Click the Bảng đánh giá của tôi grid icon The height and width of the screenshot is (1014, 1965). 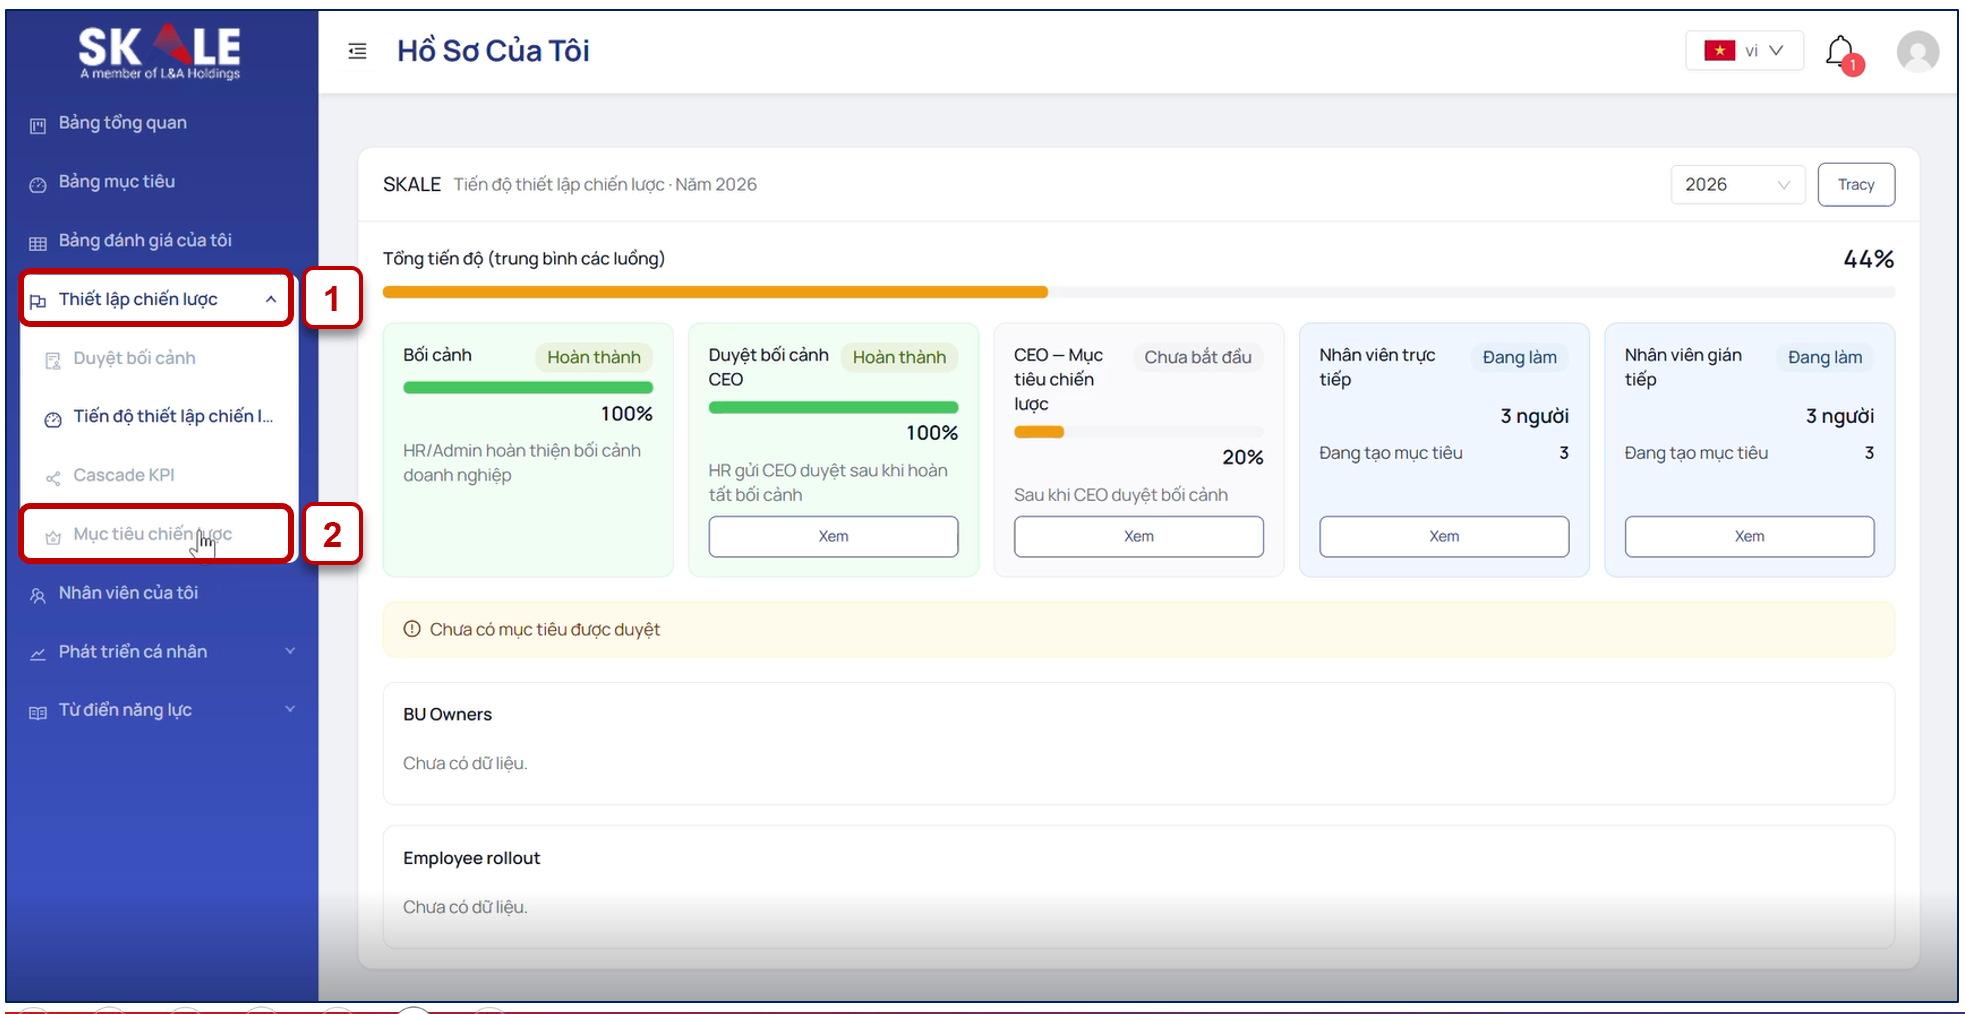click(38, 243)
